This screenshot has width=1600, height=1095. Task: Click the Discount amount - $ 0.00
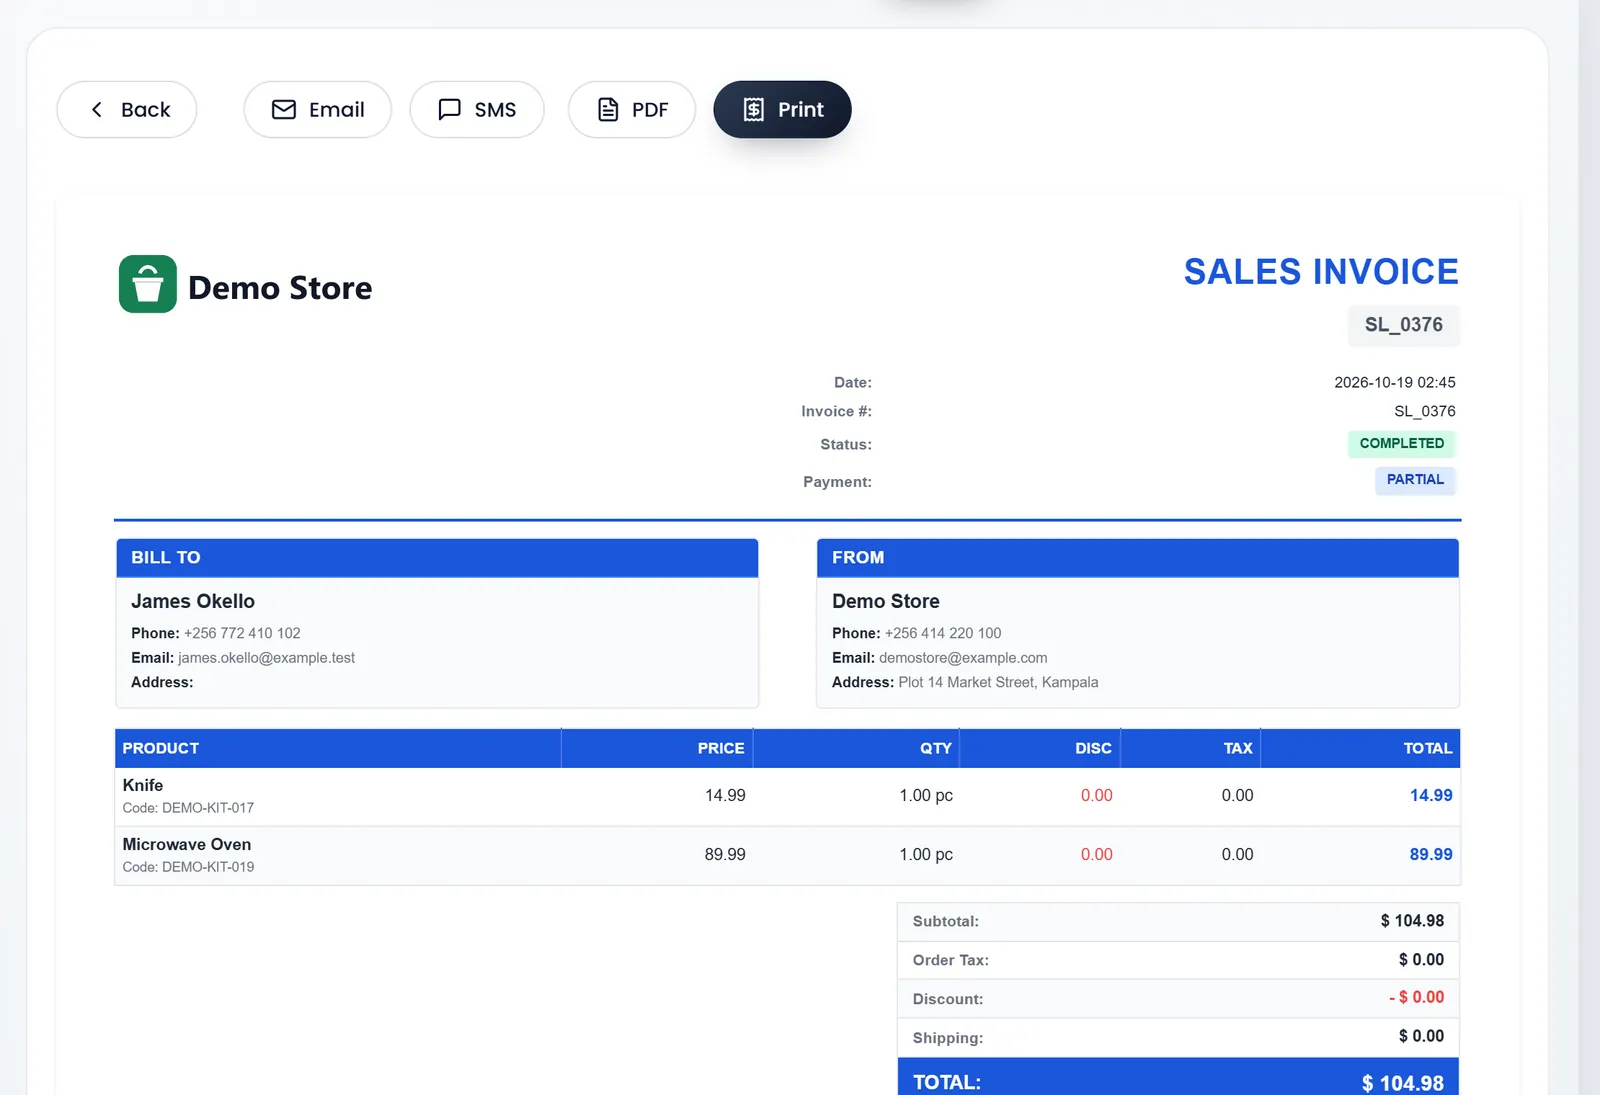(1416, 997)
